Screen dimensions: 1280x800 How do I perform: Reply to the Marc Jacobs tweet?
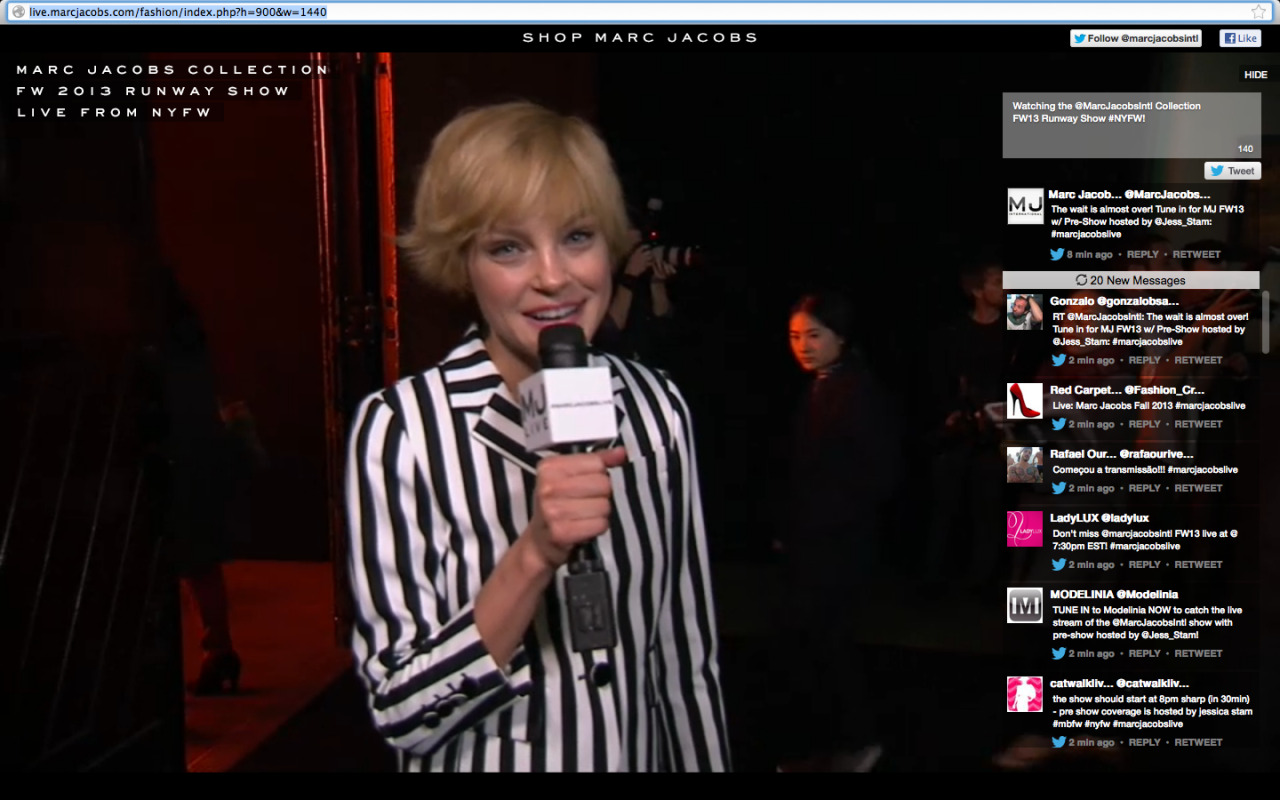click(x=1142, y=254)
